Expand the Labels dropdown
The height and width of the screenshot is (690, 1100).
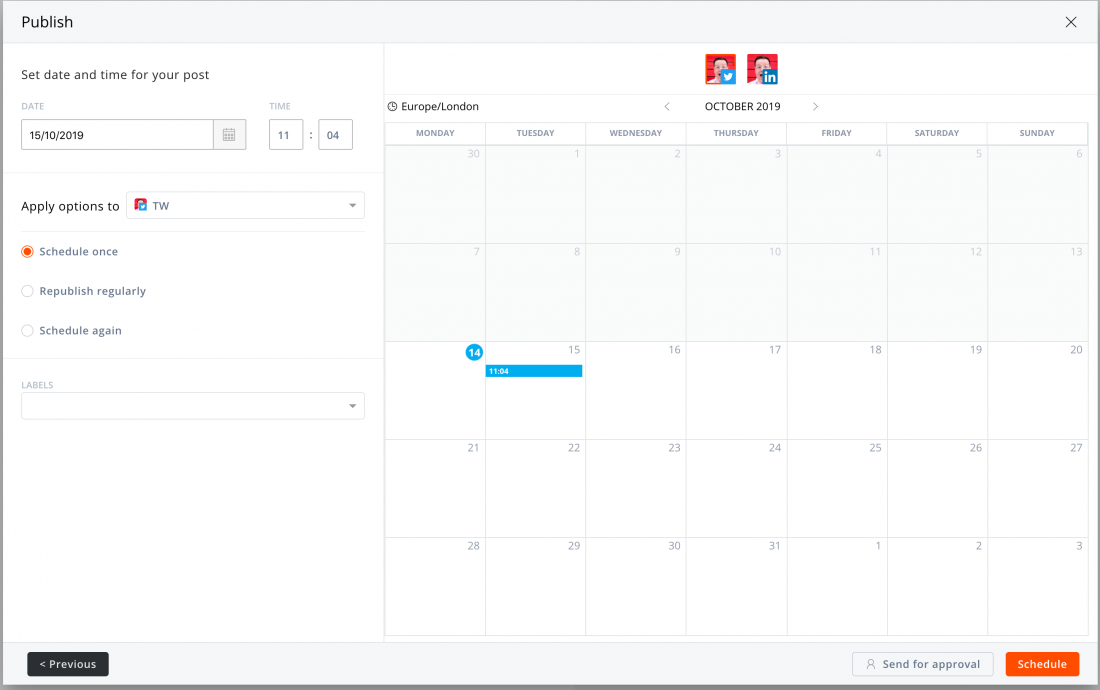192,406
